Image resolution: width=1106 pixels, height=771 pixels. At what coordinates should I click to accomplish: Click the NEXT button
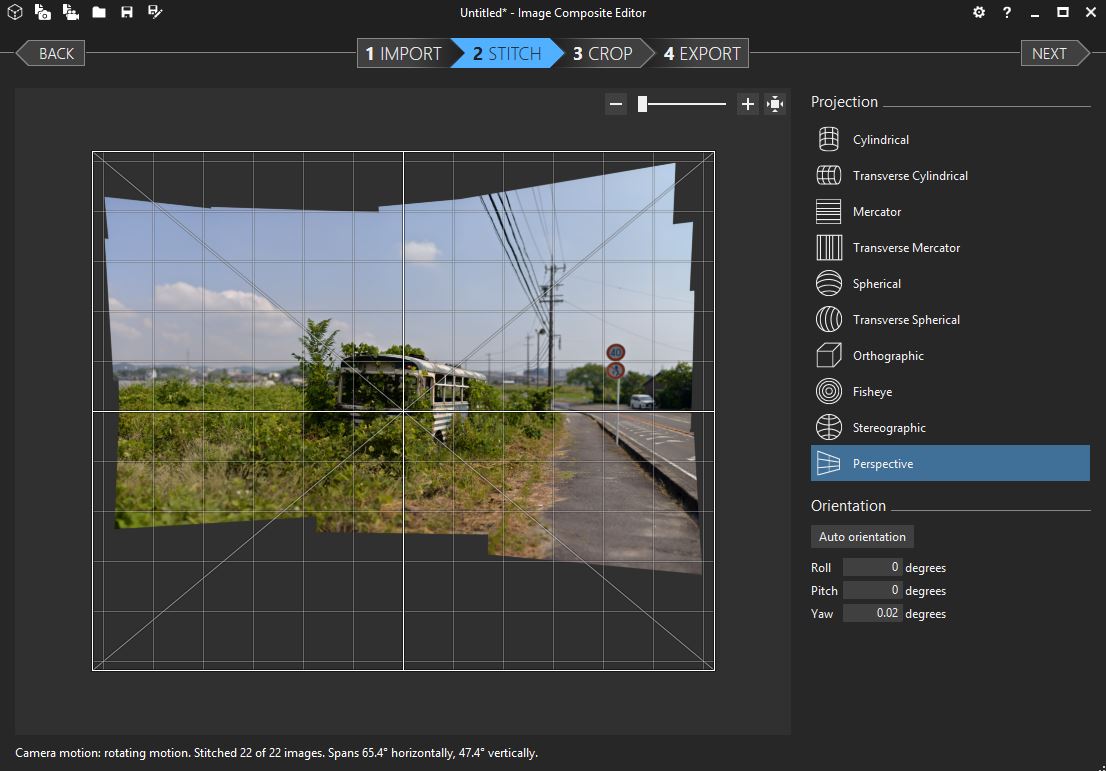point(1055,54)
